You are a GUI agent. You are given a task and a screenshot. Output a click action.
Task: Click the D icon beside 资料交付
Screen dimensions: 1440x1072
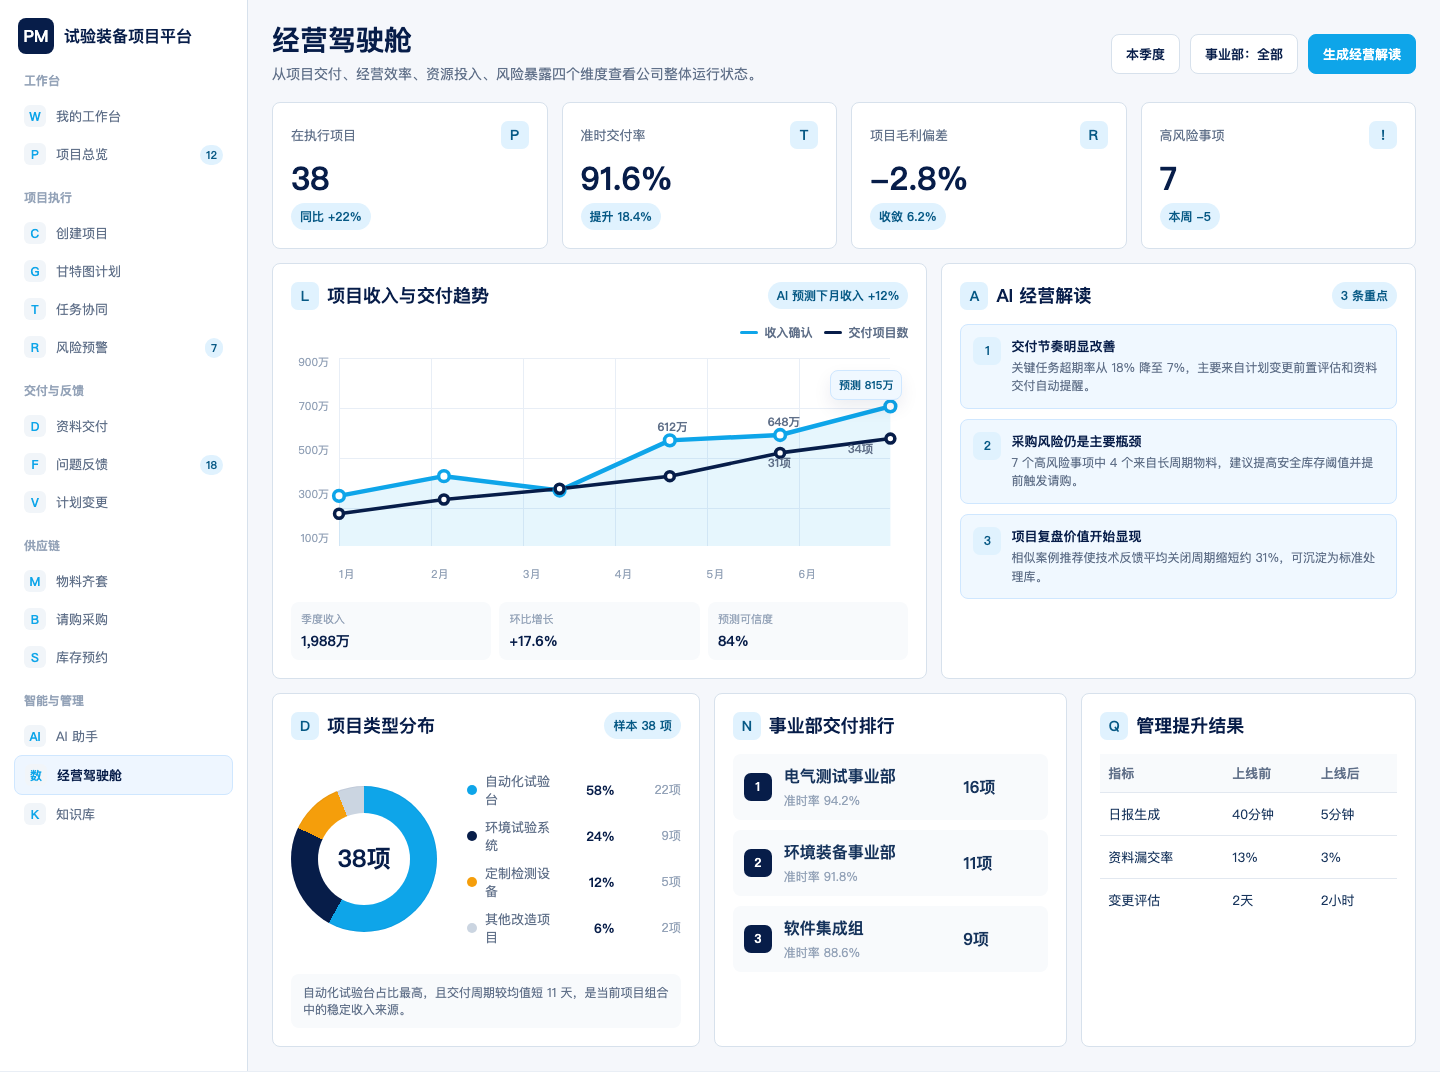[35, 426]
